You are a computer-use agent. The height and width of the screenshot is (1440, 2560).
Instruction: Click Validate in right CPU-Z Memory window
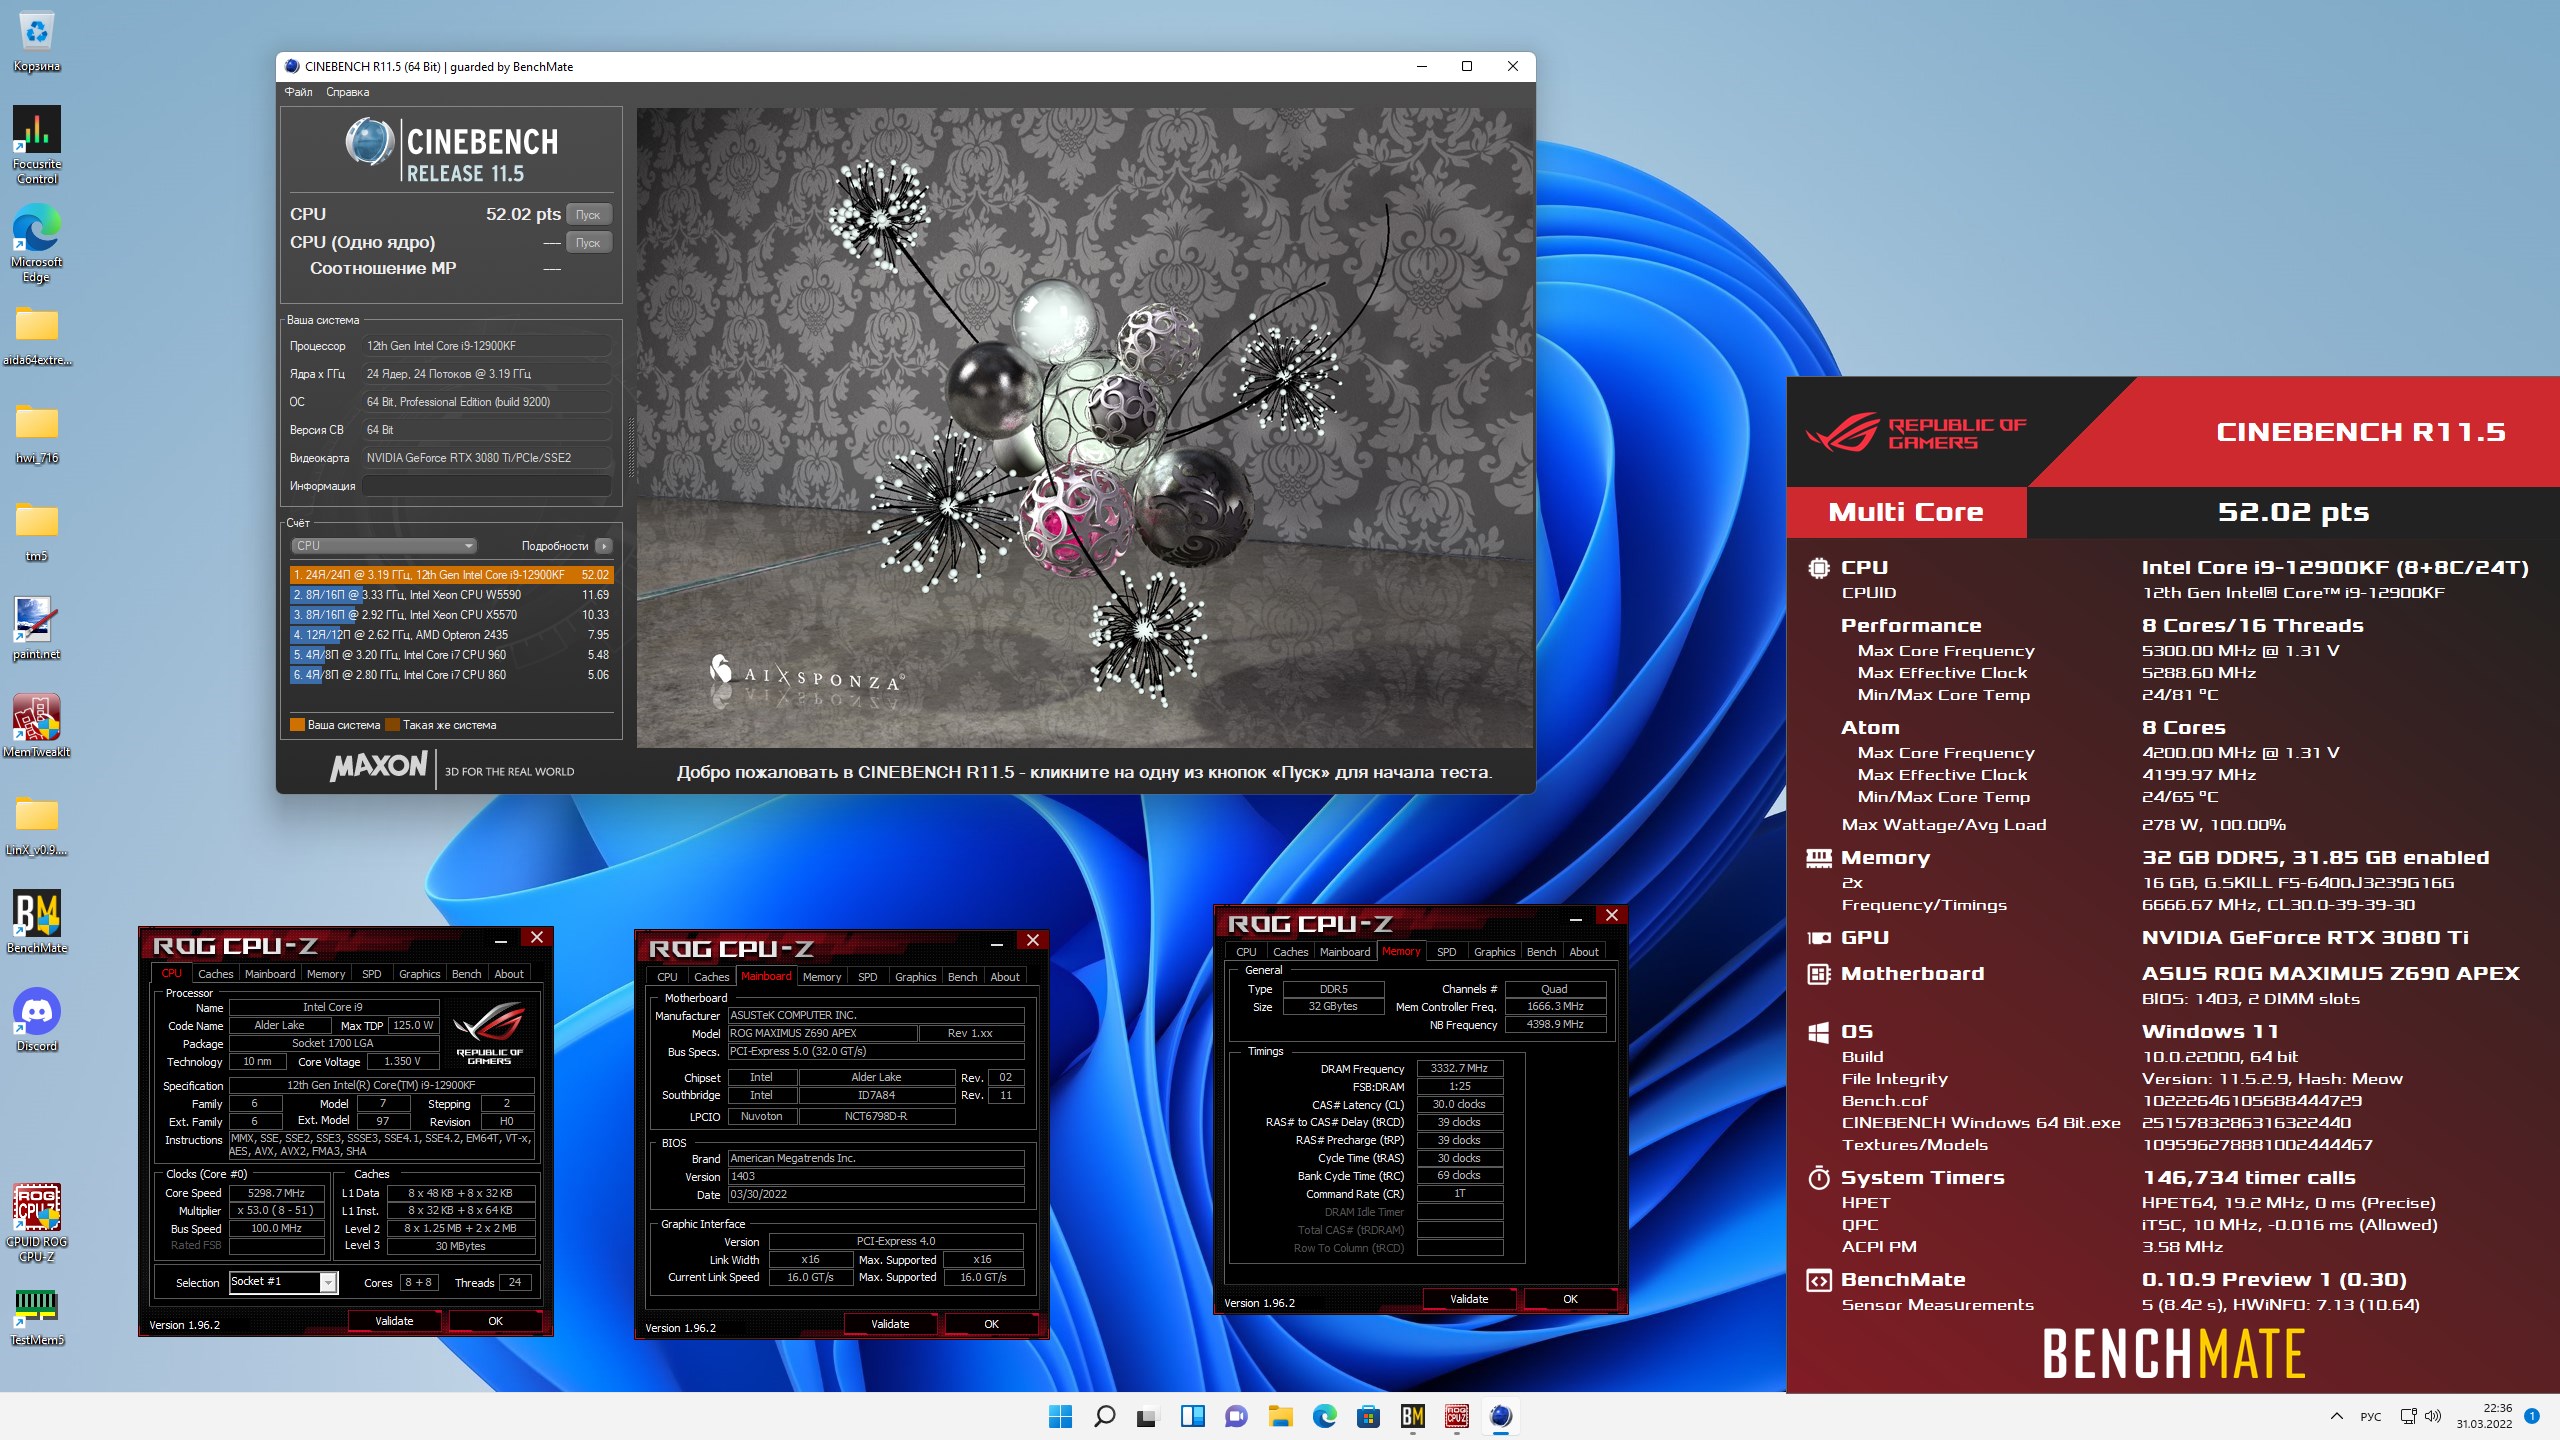pos(1469,1299)
